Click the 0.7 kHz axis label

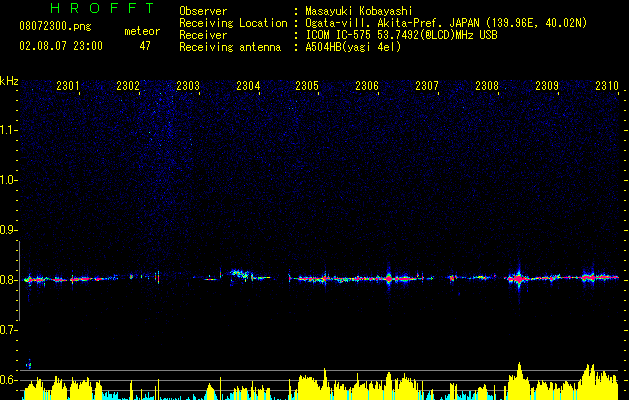point(8,330)
